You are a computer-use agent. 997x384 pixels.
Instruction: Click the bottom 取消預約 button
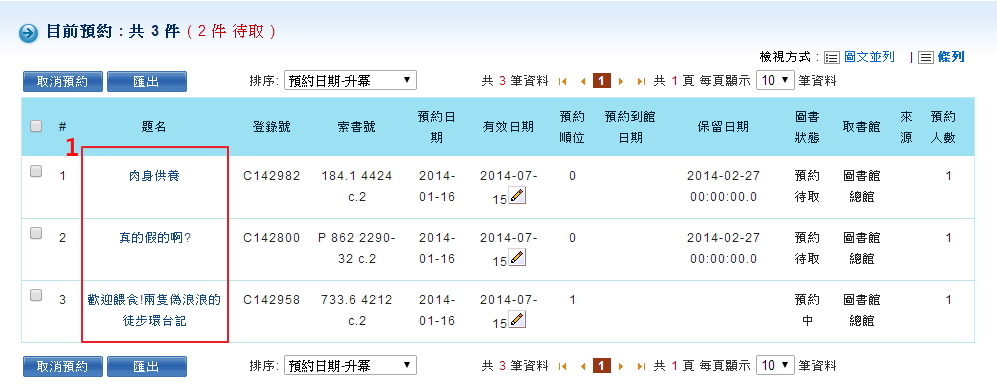pos(62,366)
